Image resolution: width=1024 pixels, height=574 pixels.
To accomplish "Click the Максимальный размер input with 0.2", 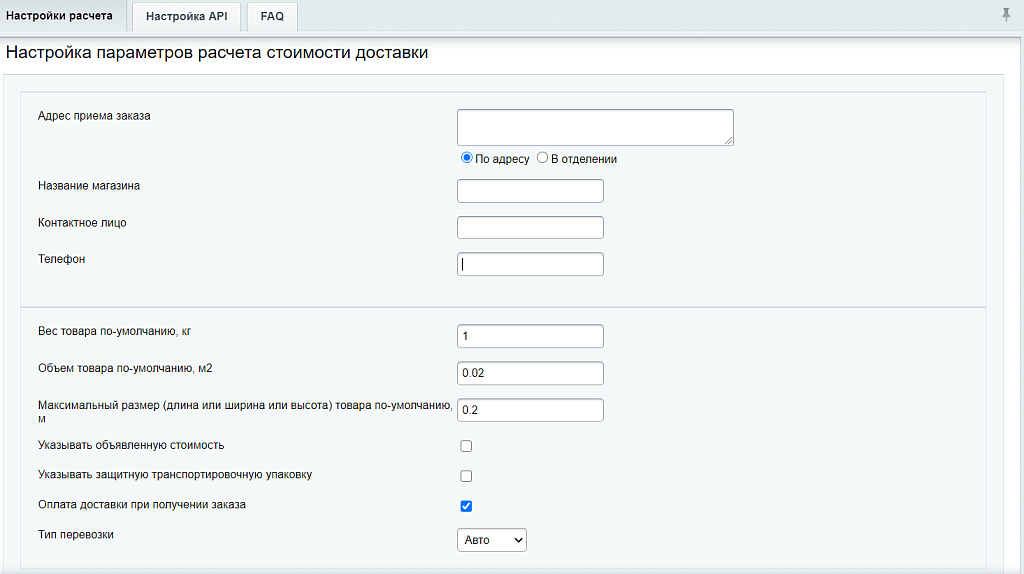I will click(530, 410).
